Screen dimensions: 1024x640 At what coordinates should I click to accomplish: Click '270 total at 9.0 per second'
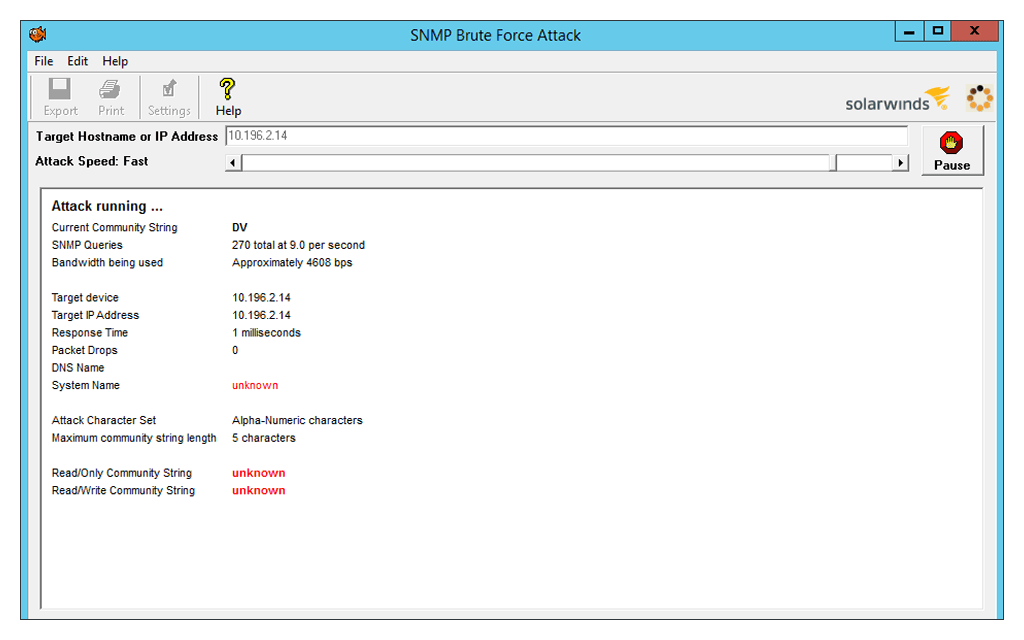[298, 245]
